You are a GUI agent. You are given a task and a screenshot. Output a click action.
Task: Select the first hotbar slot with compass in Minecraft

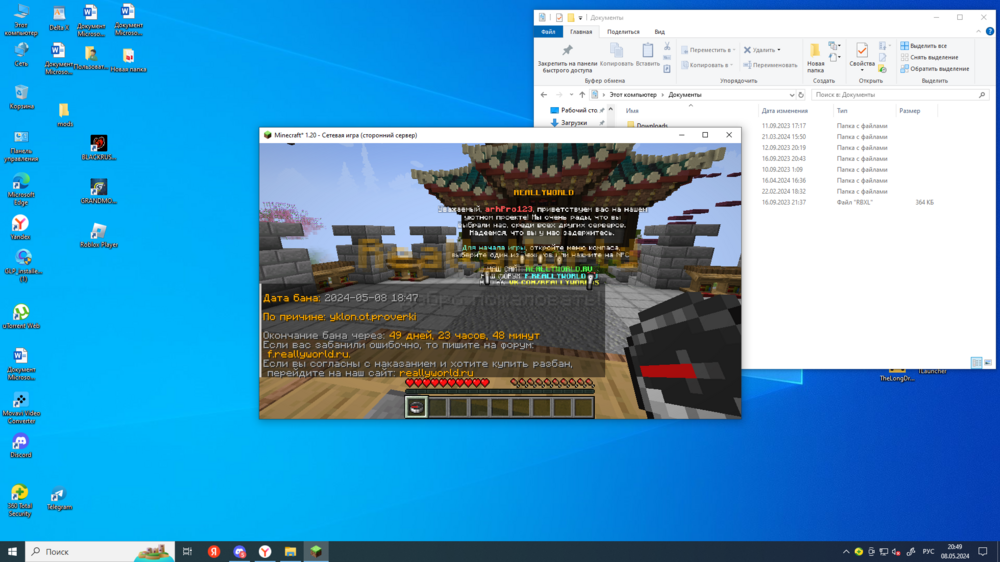pos(416,407)
